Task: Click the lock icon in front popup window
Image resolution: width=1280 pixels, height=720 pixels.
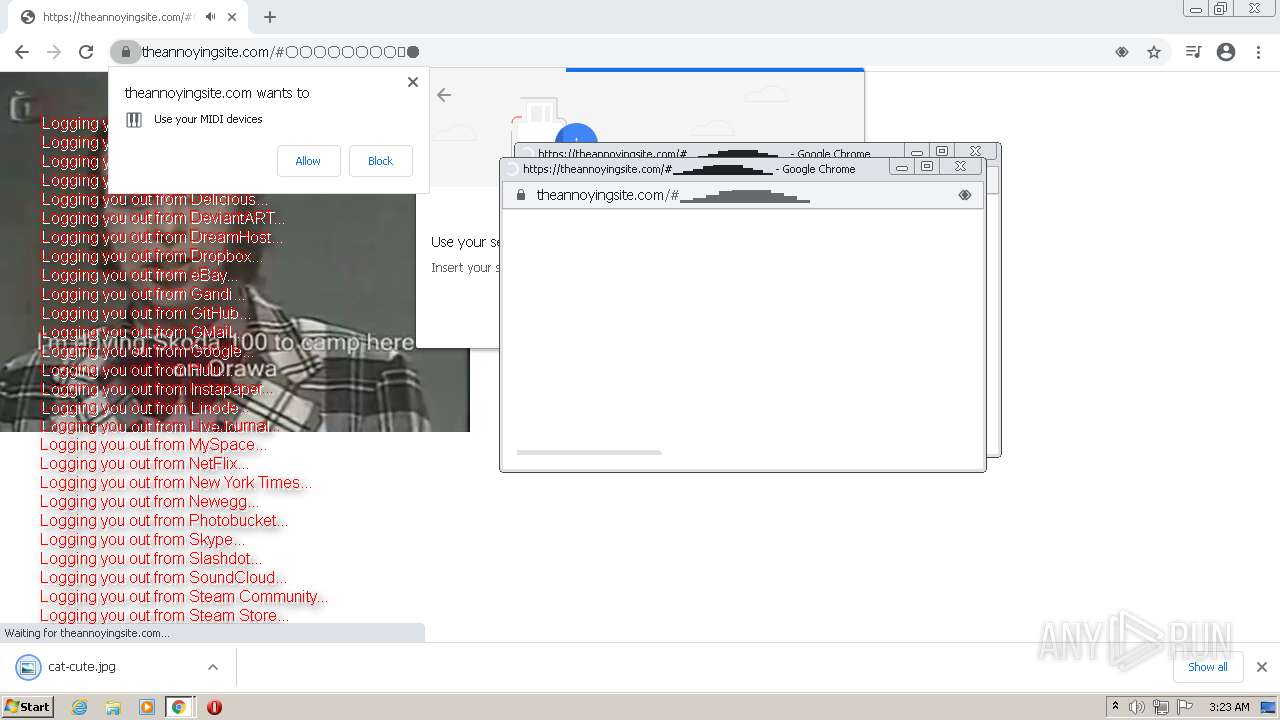Action: pos(521,195)
